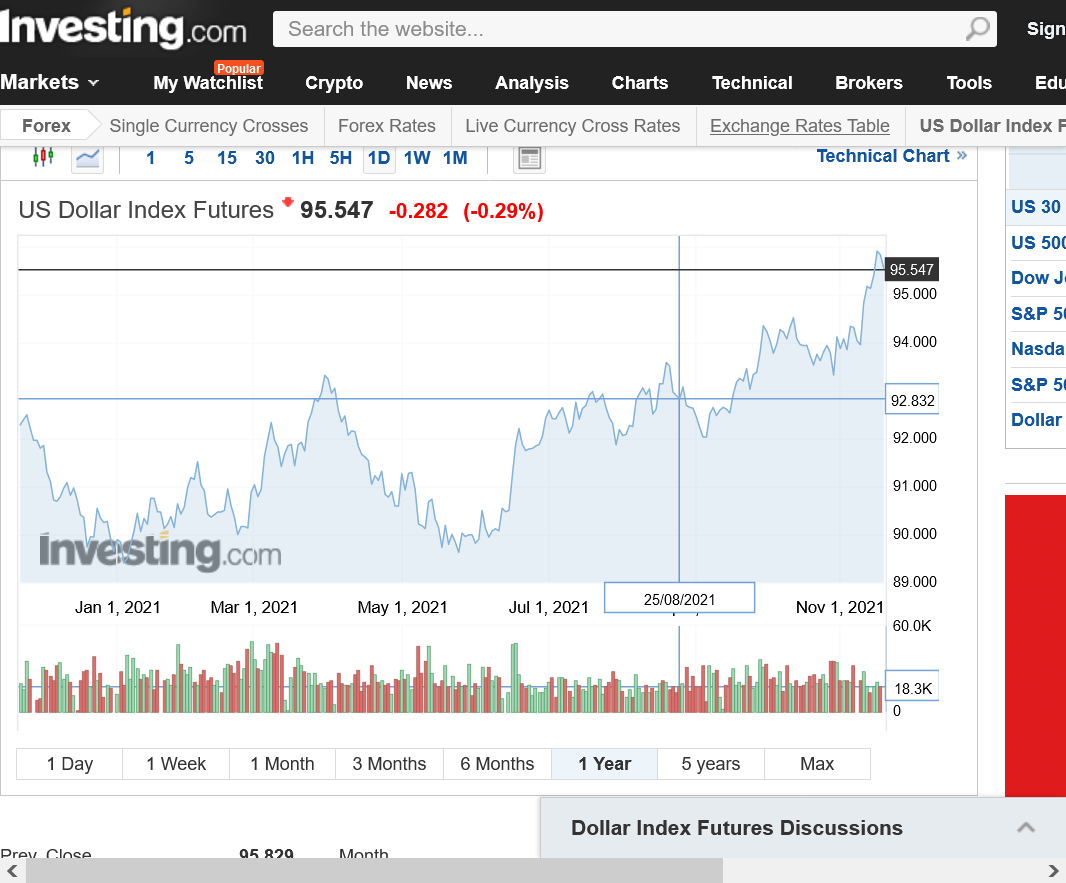Viewport: 1066px width, 883px height.
Task: Click the right scrollbar arrow
Action: tap(1053, 870)
